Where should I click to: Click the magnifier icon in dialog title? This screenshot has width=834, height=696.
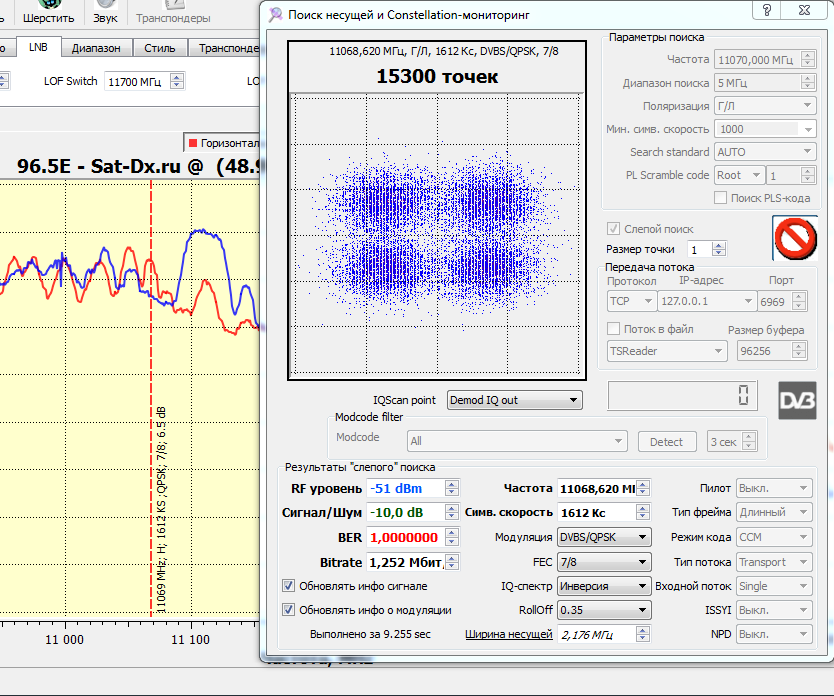275,15
